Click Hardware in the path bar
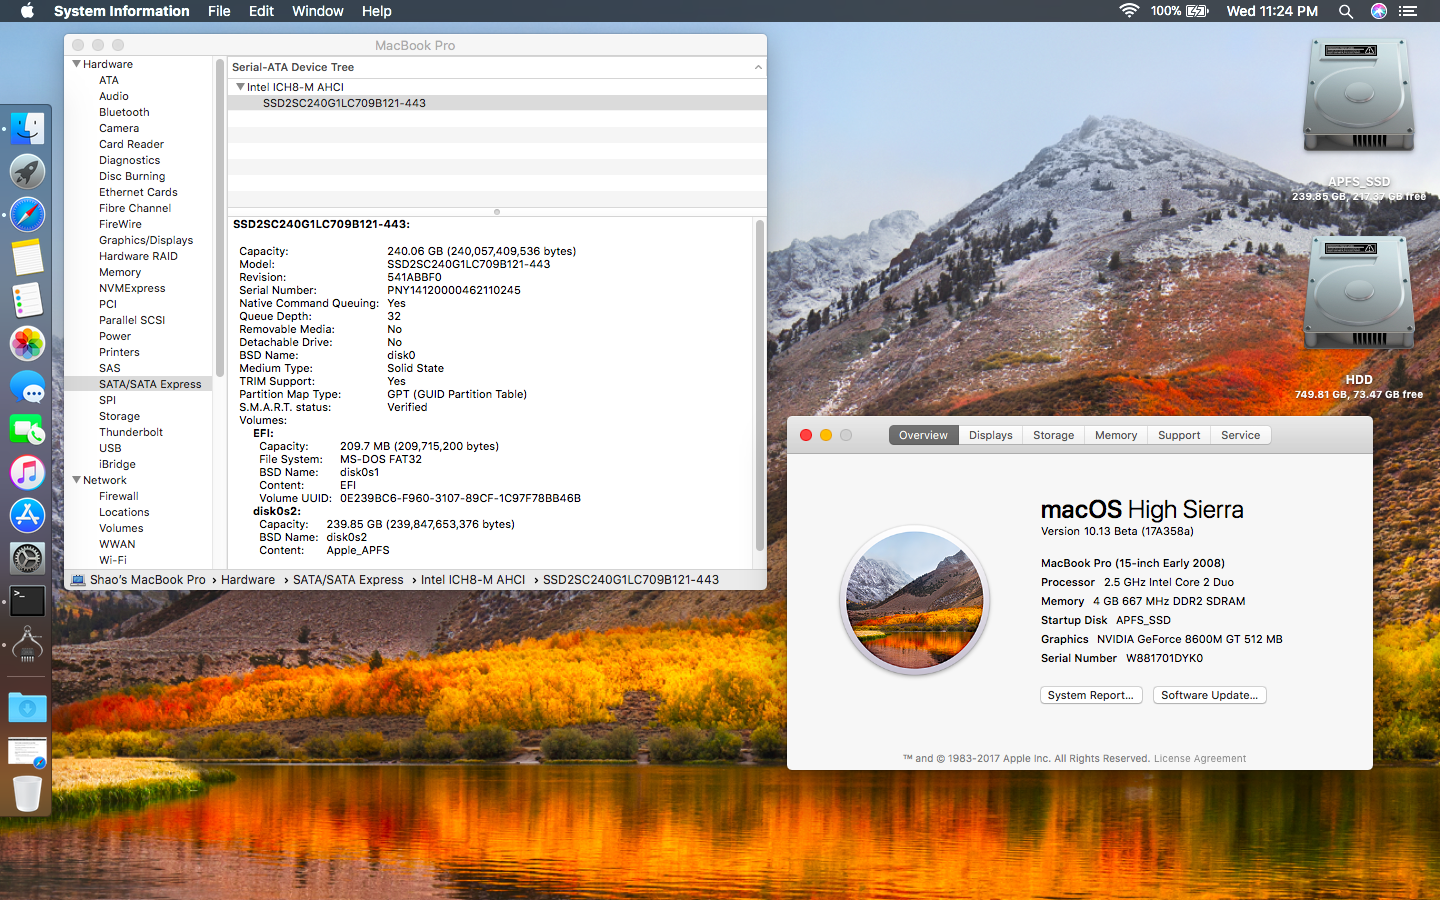The image size is (1440, 900). [248, 580]
